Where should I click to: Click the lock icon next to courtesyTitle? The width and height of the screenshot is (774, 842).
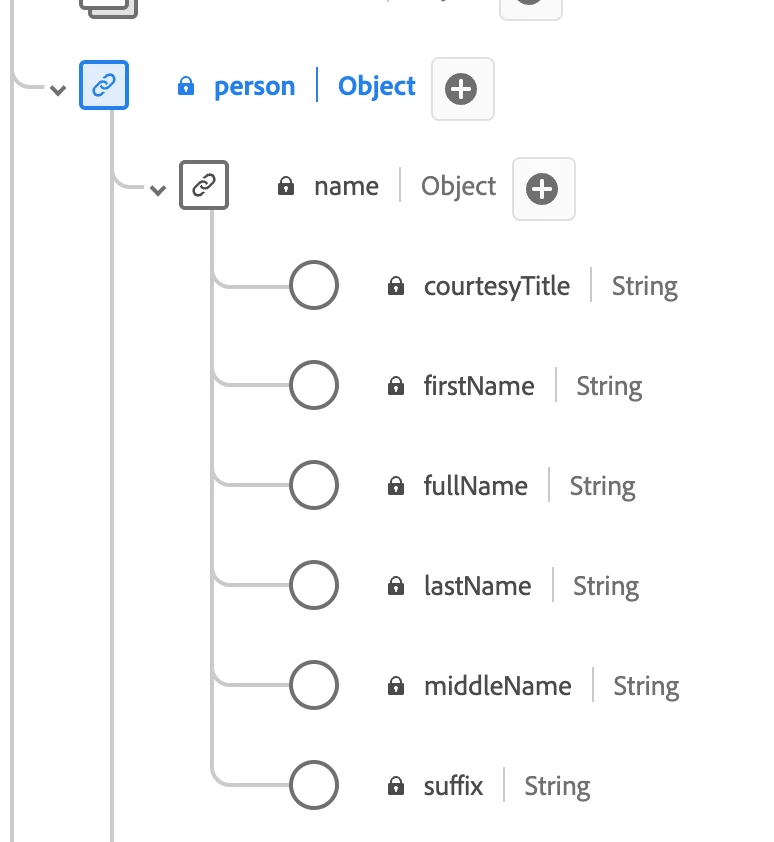[396, 287]
